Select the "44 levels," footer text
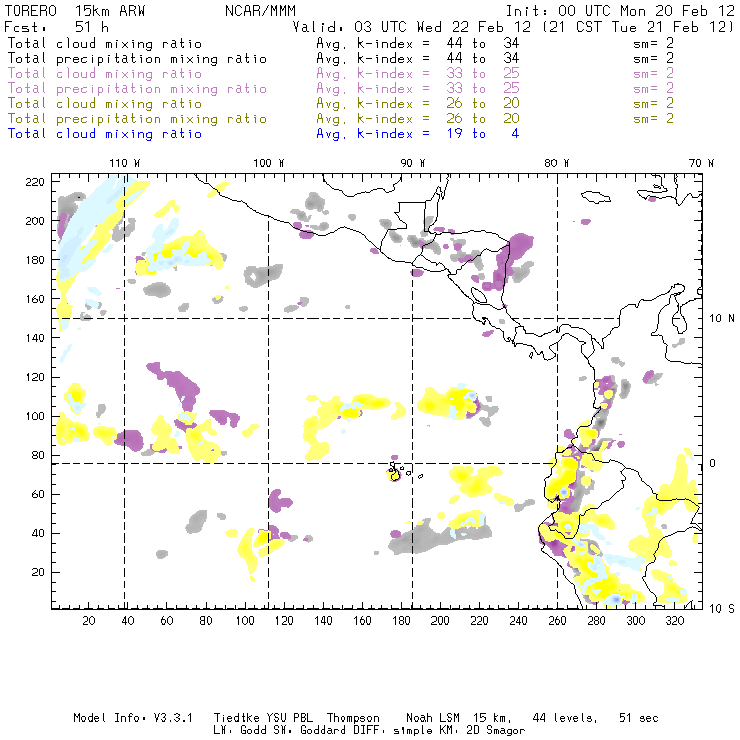Image resolution: width=740 pixels, height=740 pixels. coord(565,718)
